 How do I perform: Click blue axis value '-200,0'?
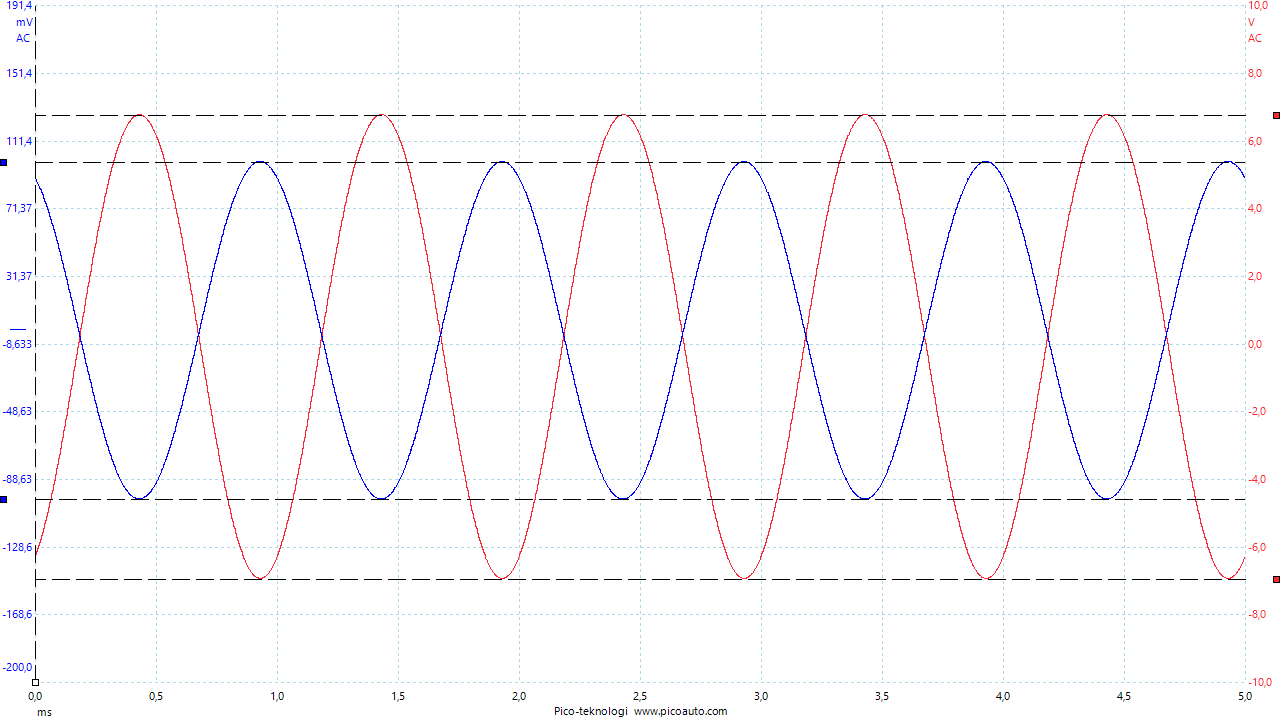coord(18,667)
